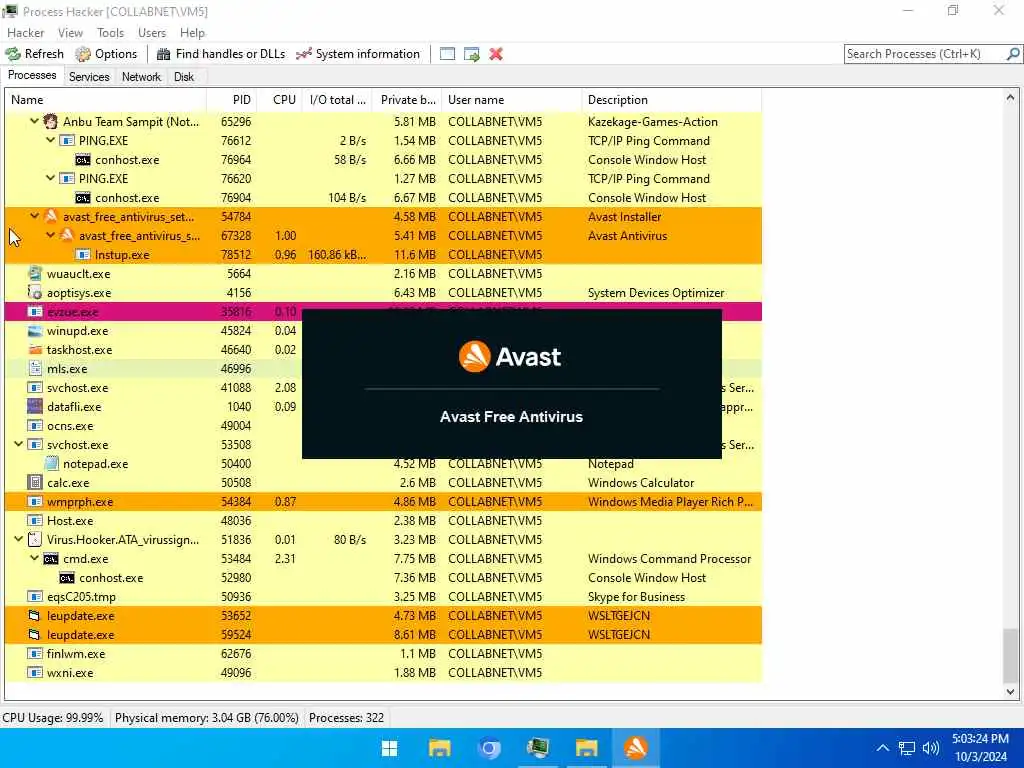Switch to the Services tab

tap(89, 77)
